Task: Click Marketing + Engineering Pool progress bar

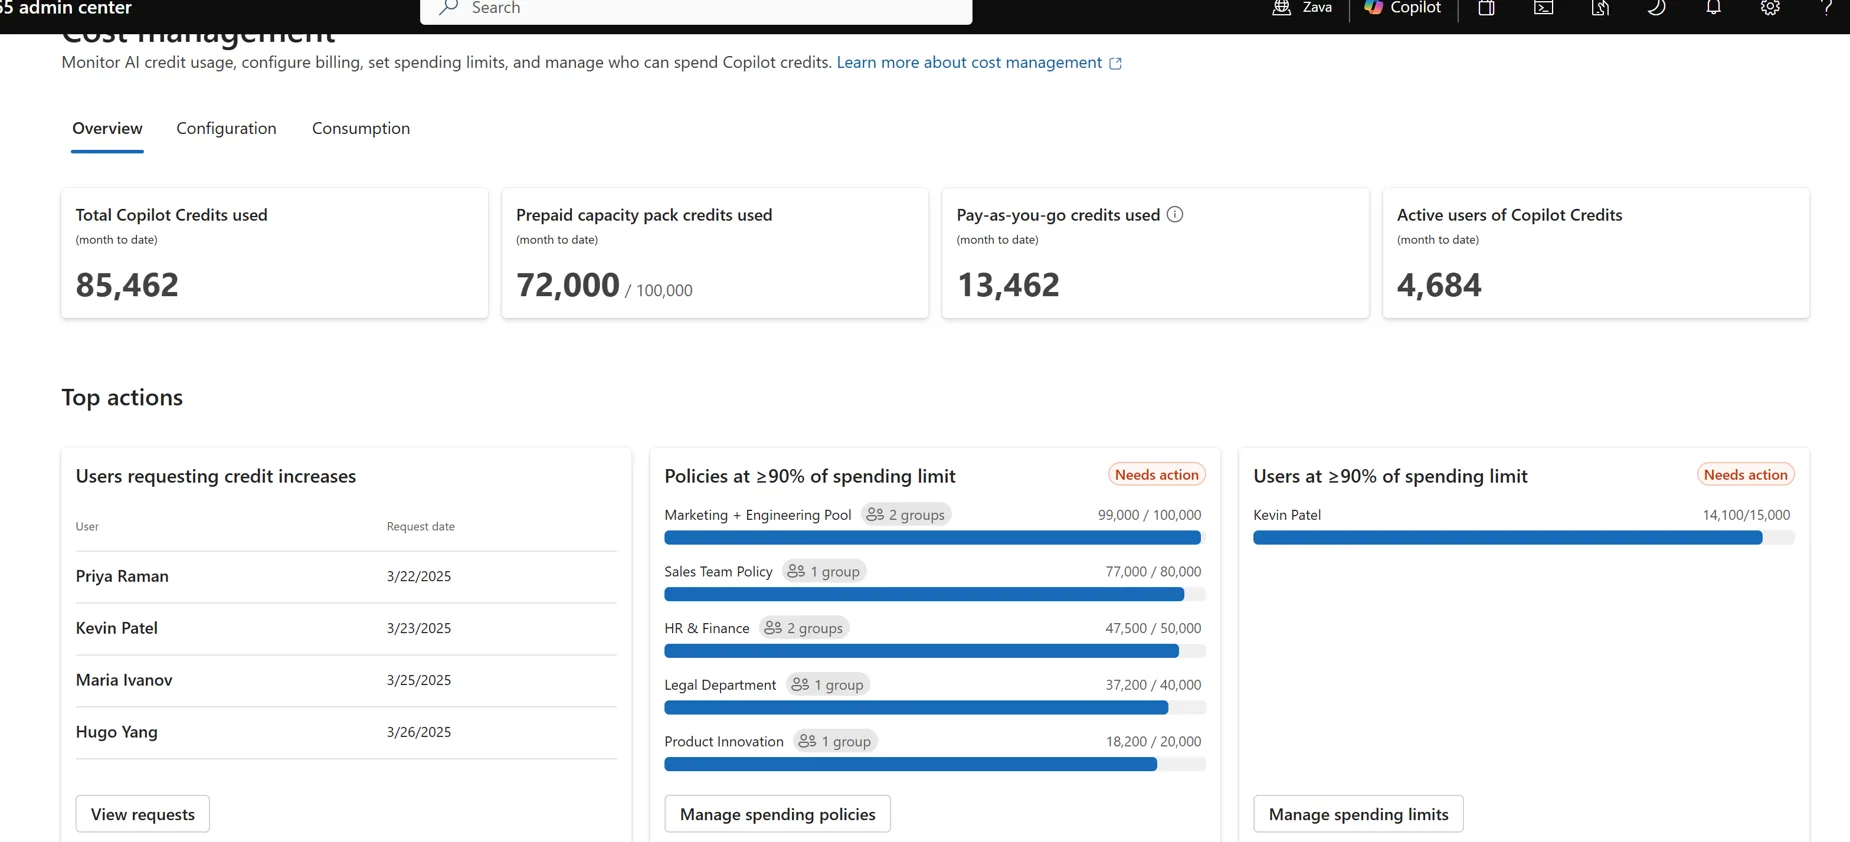Action: (x=935, y=538)
